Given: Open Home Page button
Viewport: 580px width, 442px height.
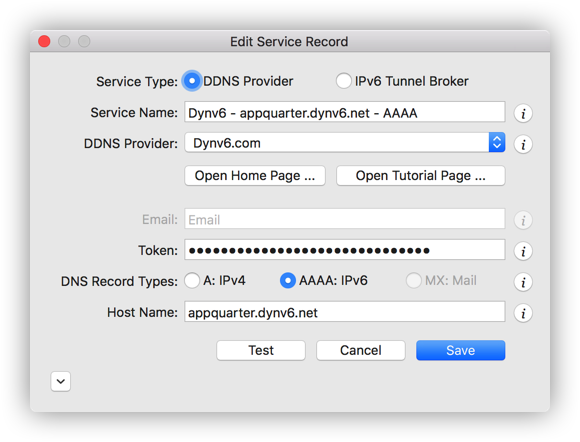Looking at the screenshot, I should [x=255, y=176].
